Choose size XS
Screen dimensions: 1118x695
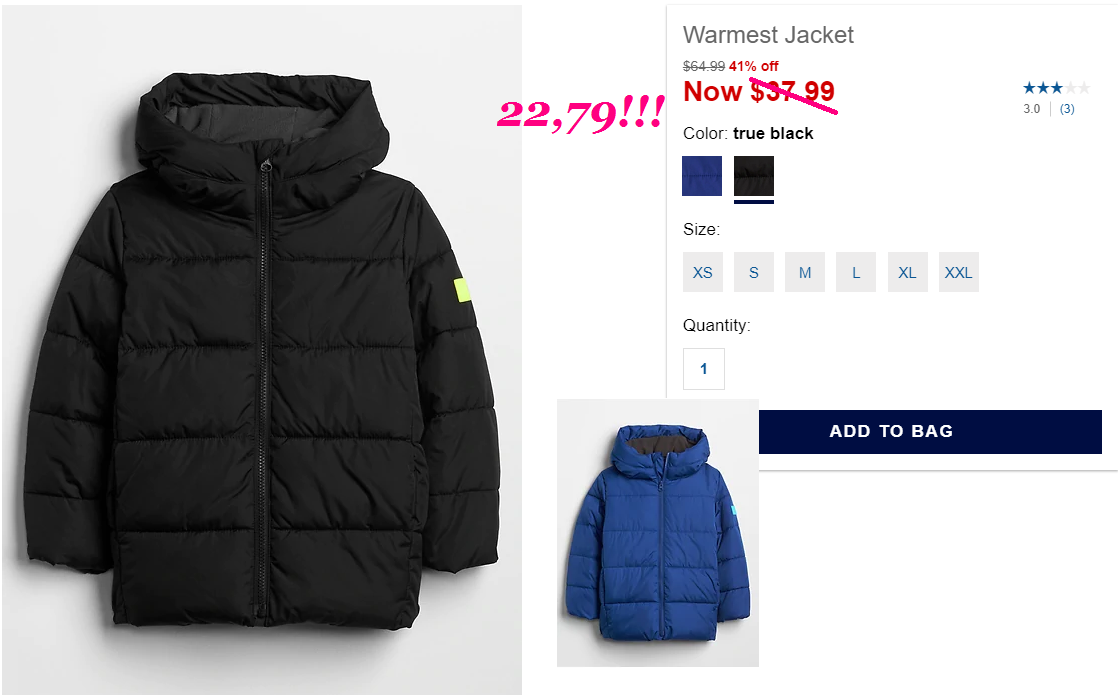[702, 272]
